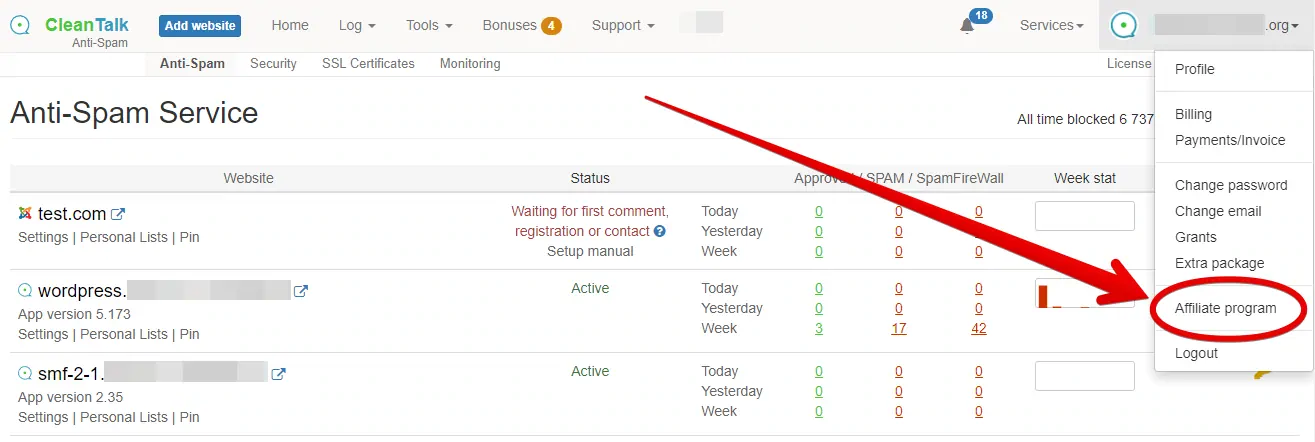This screenshot has width=1315, height=442.
Task: Expand the Services dropdown
Action: point(1051,26)
